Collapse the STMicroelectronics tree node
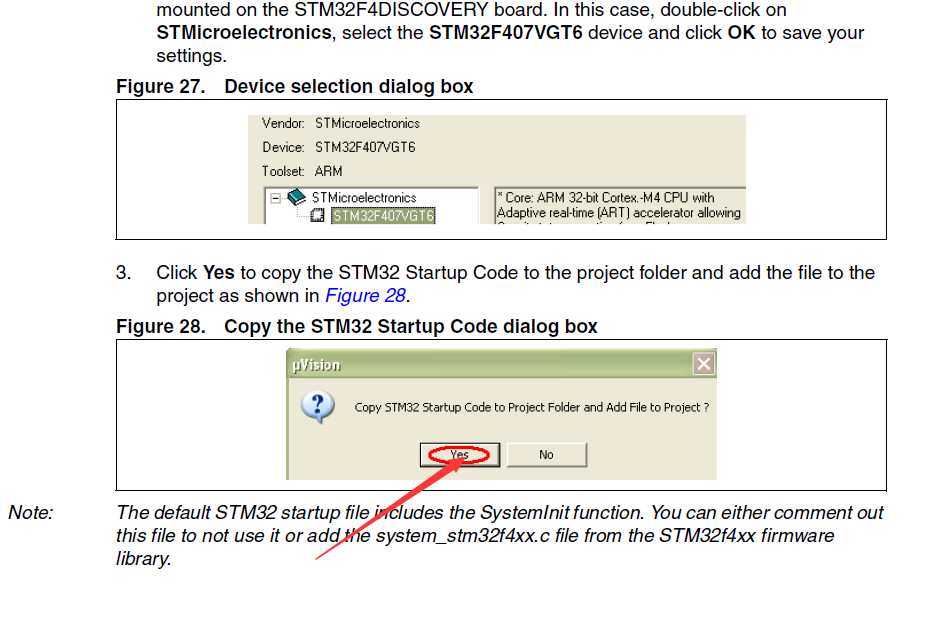This screenshot has width=943, height=632. tap(275, 198)
